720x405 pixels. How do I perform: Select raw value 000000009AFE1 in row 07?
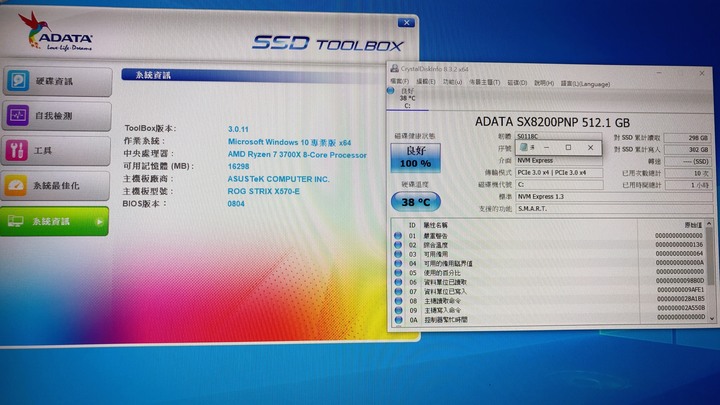[680, 290]
